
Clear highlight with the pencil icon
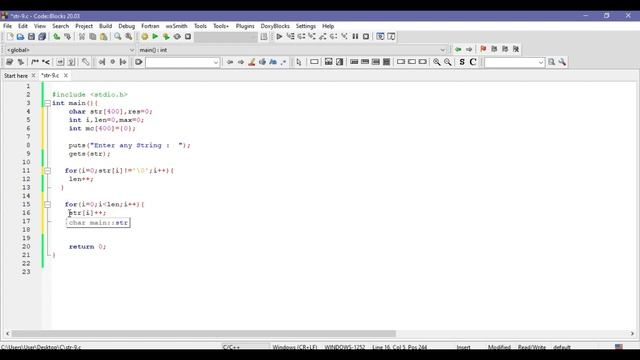pyautogui.click(x=251, y=62)
